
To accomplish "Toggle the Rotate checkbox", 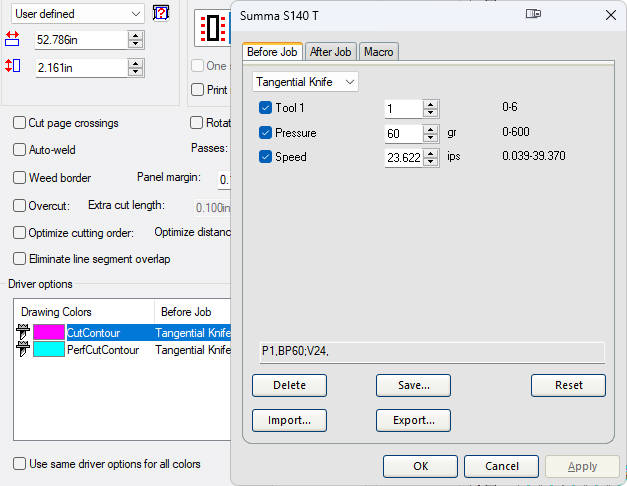I will [196, 122].
